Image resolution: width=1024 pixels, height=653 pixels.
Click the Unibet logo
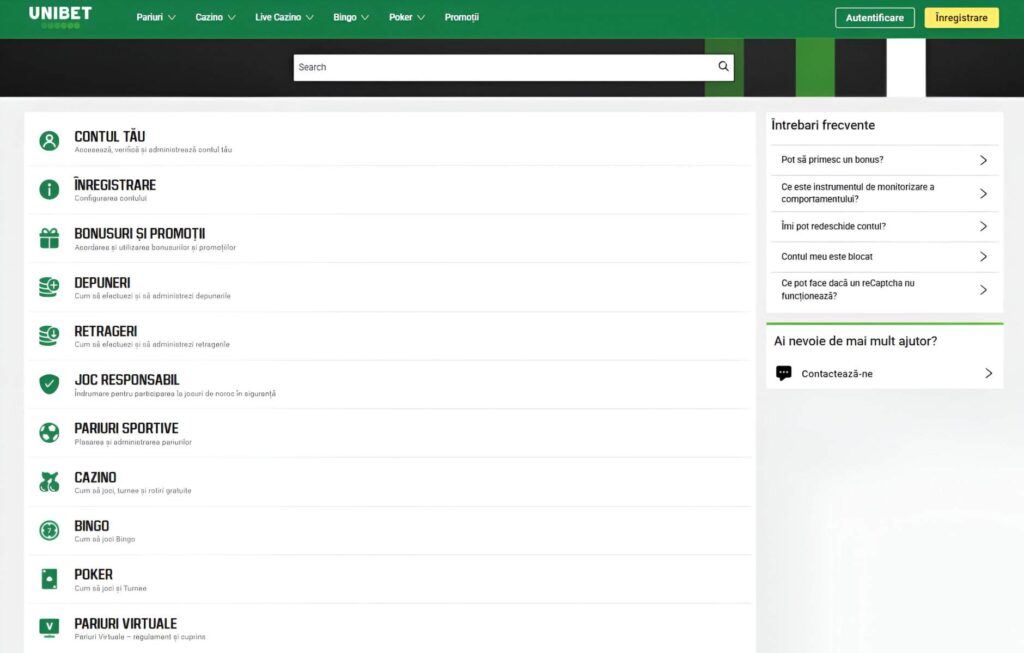click(60, 17)
